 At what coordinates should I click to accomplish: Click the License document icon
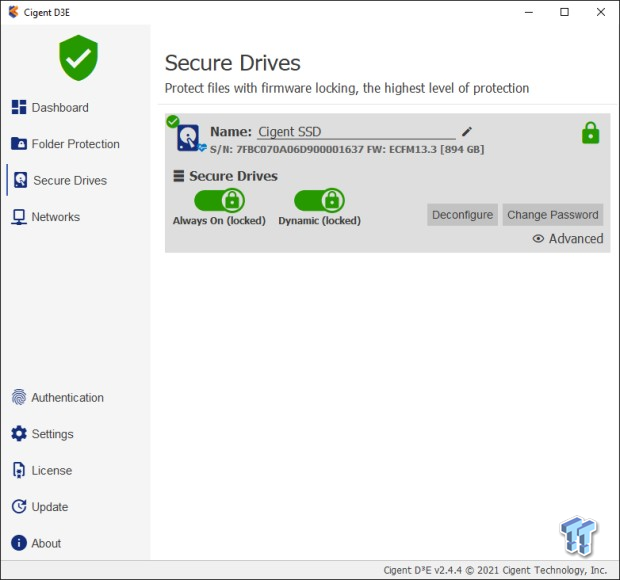click(x=19, y=470)
